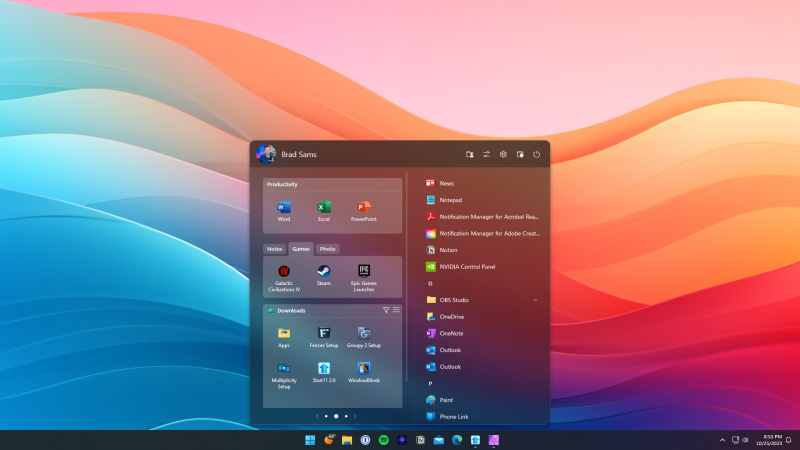Open the Downloads group hamburger menu
Viewport: 800px width, 450px height.
point(396,310)
